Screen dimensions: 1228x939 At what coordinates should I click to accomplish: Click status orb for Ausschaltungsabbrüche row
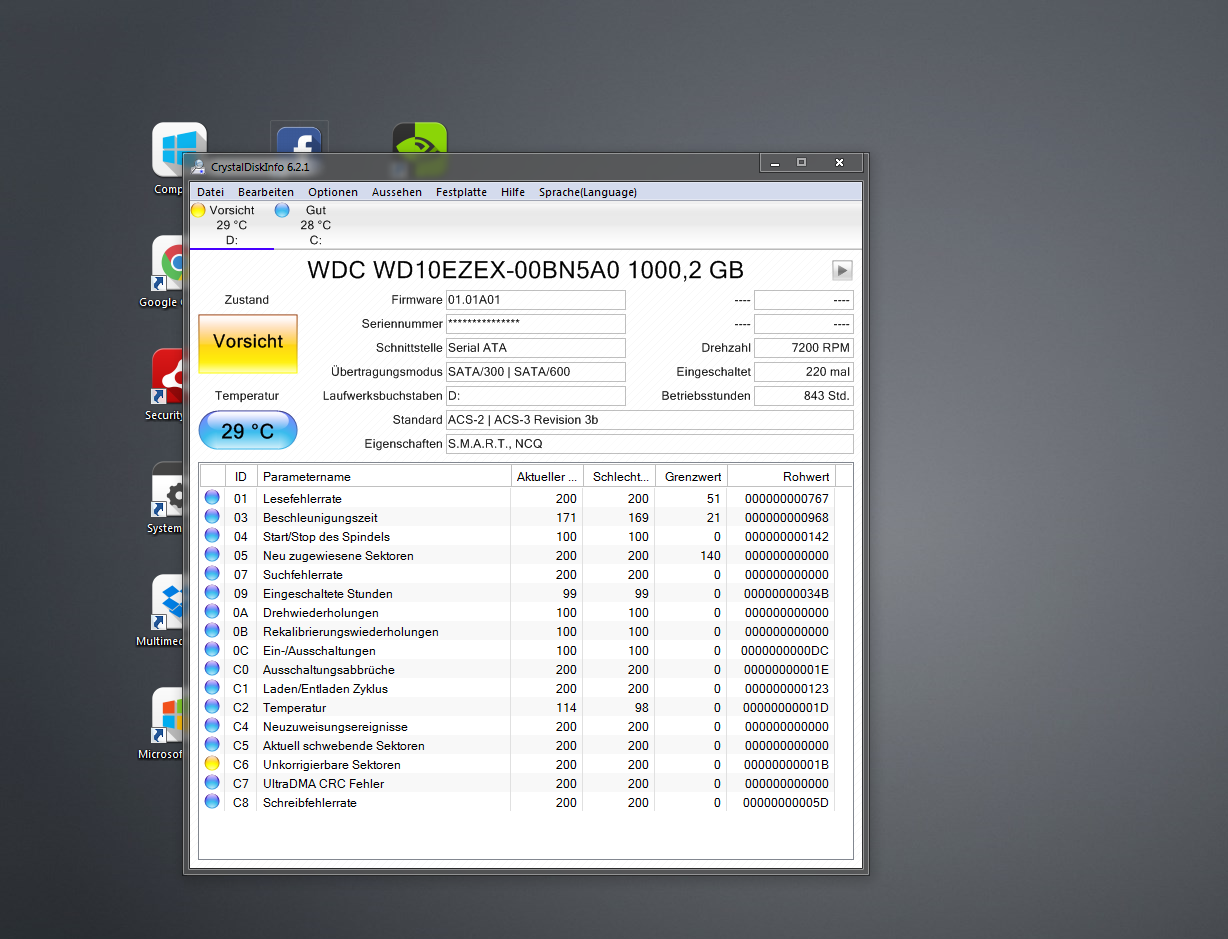(x=212, y=669)
